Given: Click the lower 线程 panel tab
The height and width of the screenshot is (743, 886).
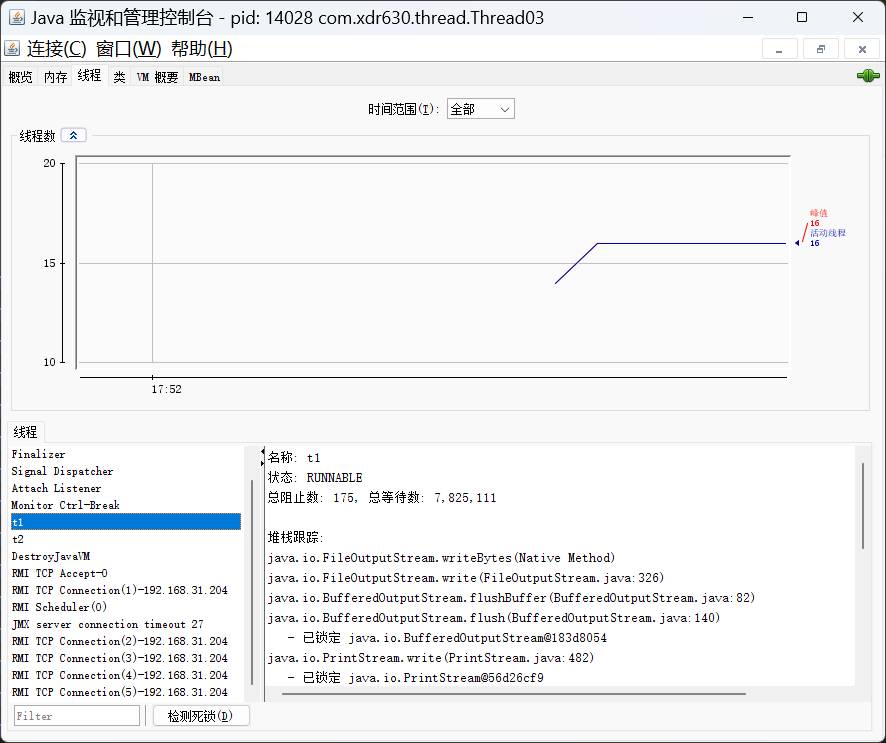Looking at the screenshot, I should coord(25,432).
